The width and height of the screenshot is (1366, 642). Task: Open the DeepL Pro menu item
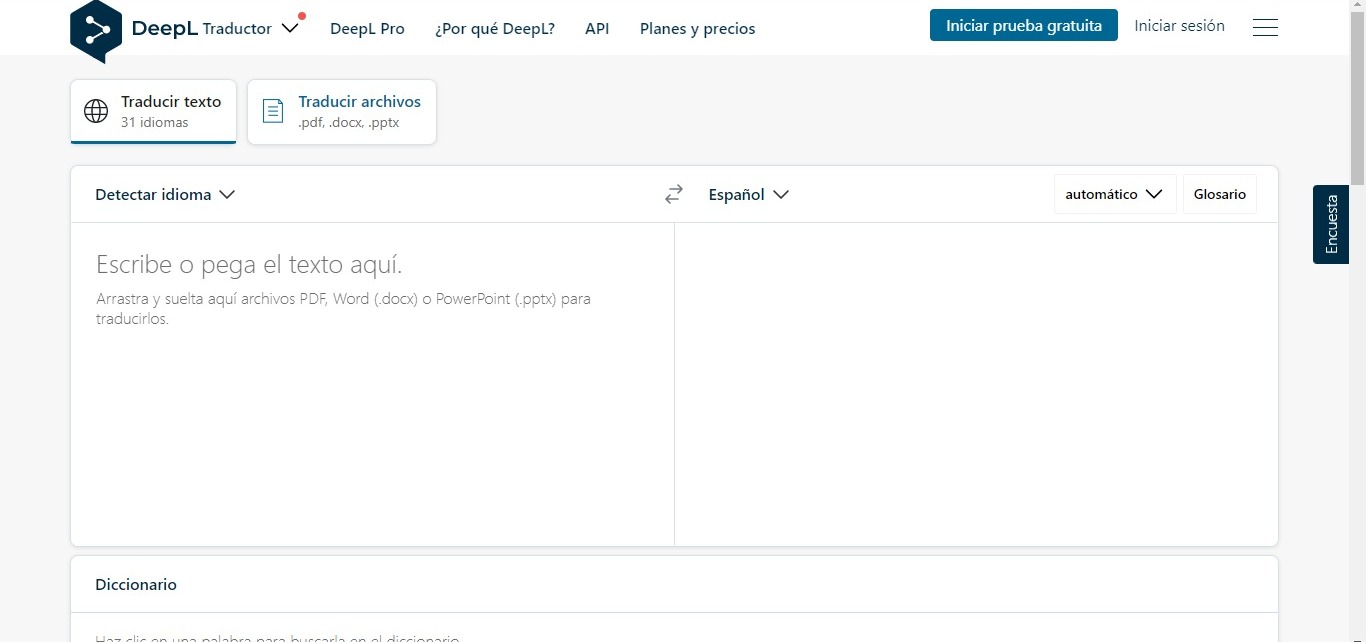(x=367, y=29)
